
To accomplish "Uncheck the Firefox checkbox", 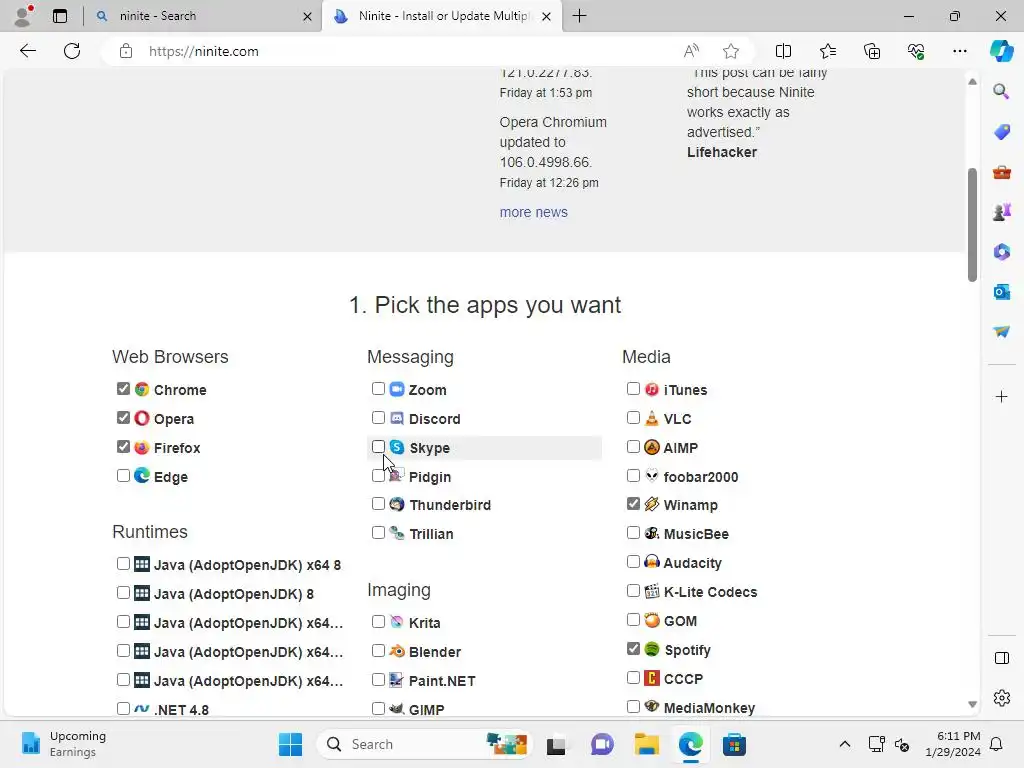I will tap(123, 447).
